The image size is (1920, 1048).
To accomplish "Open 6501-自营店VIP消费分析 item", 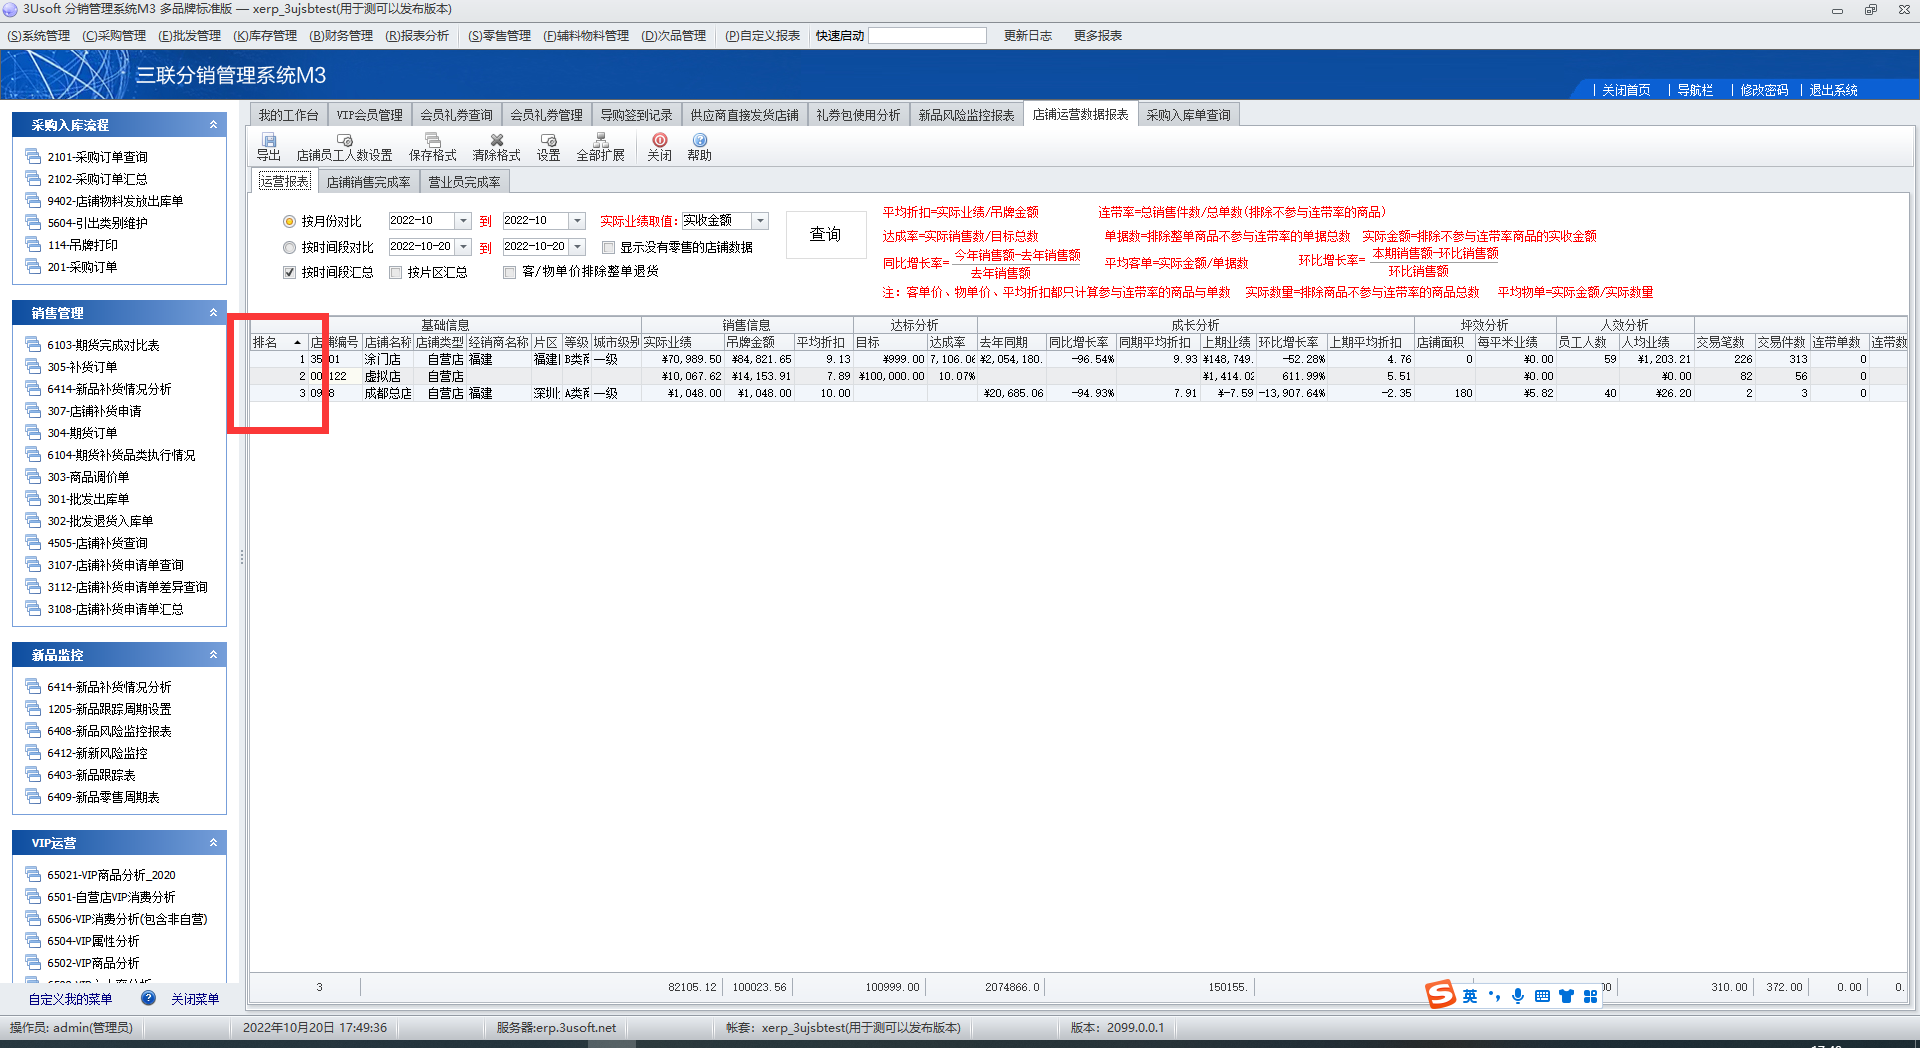I will (111, 897).
